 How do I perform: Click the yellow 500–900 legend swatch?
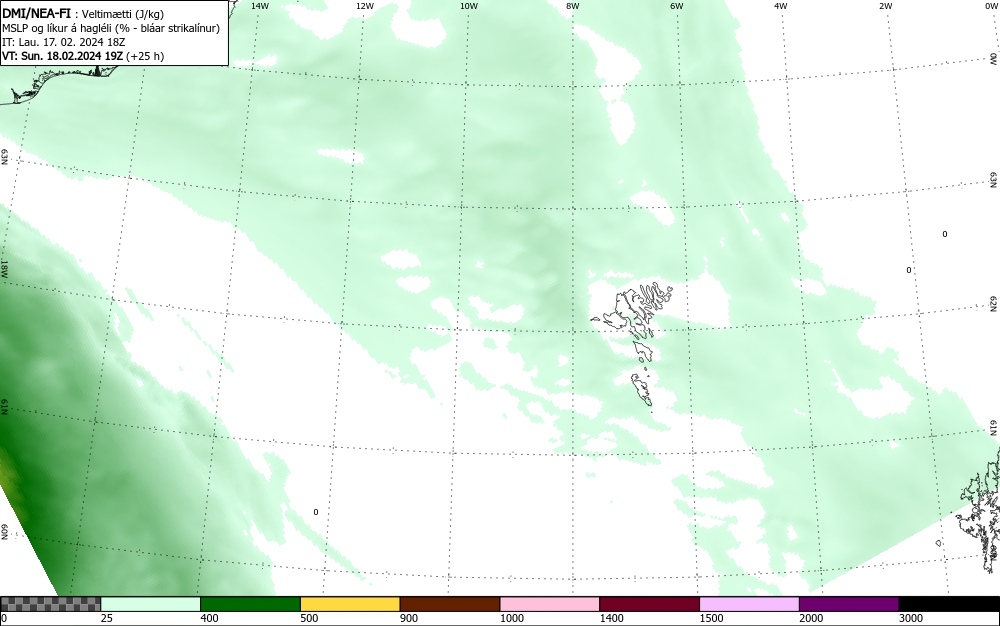coord(350,604)
